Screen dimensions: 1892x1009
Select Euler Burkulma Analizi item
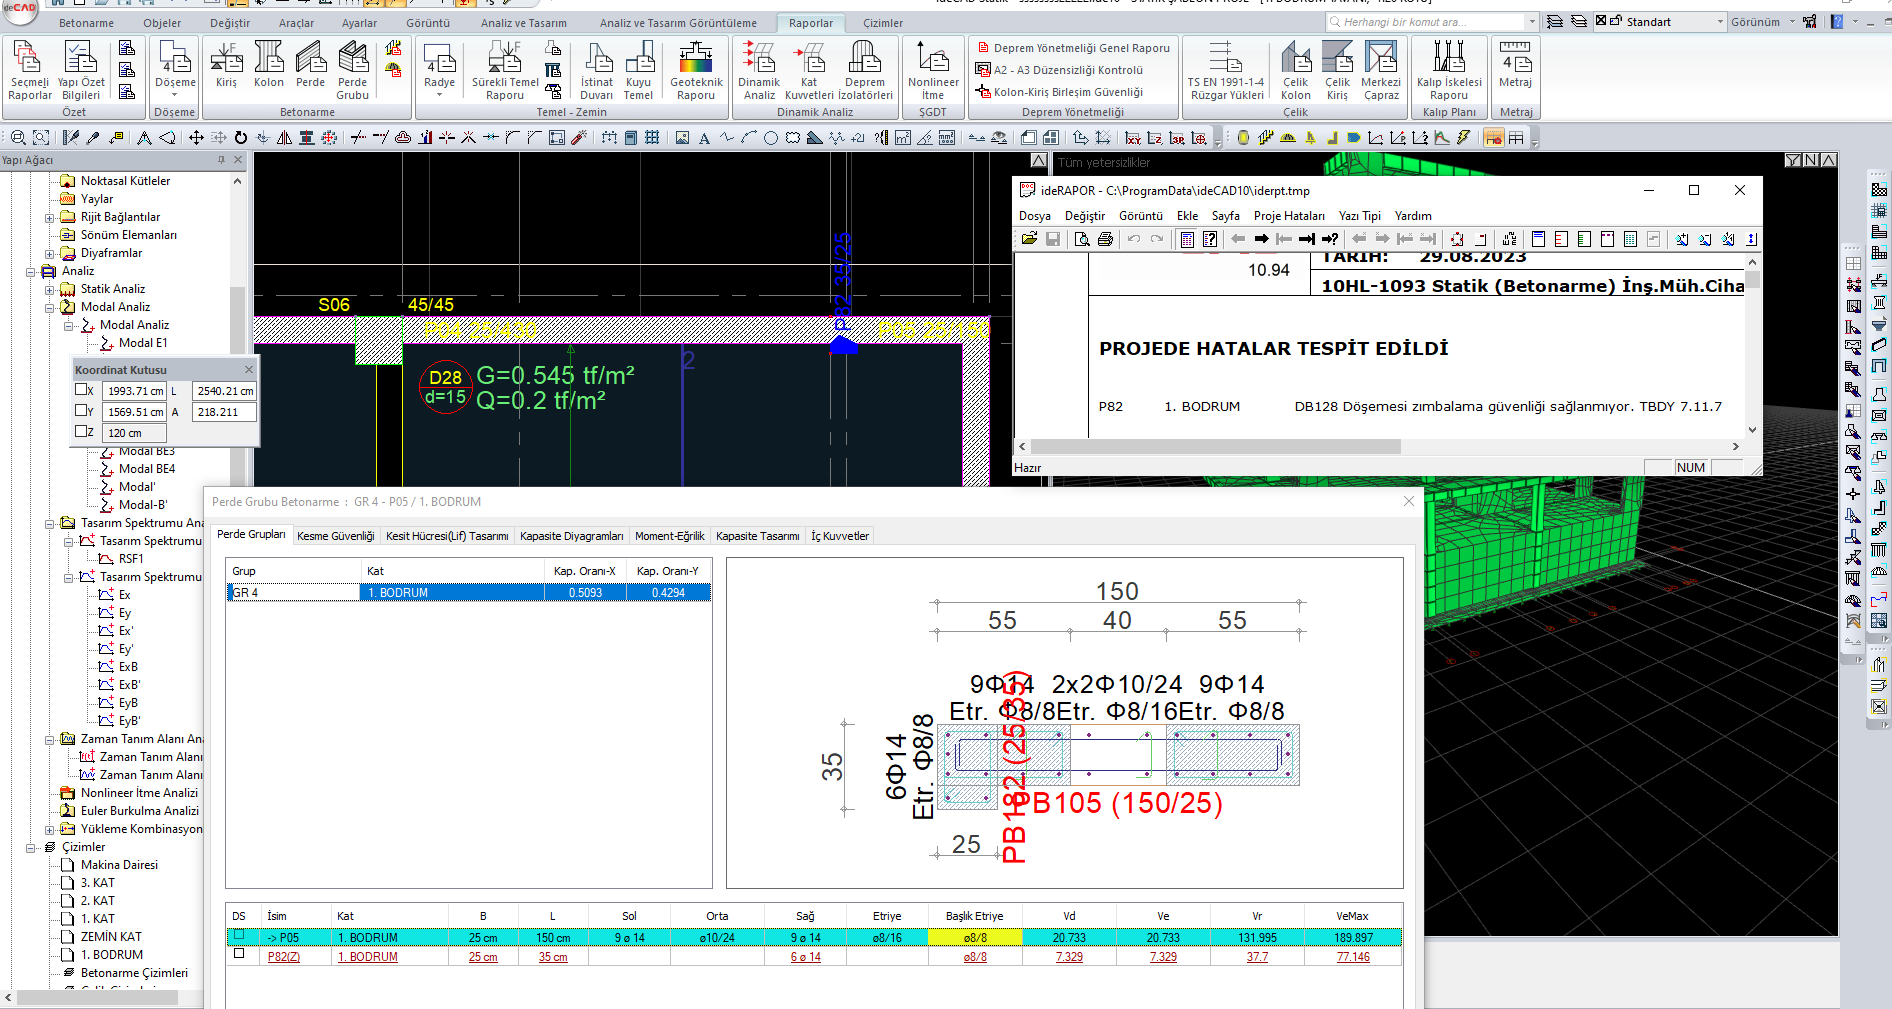tap(139, 811)
